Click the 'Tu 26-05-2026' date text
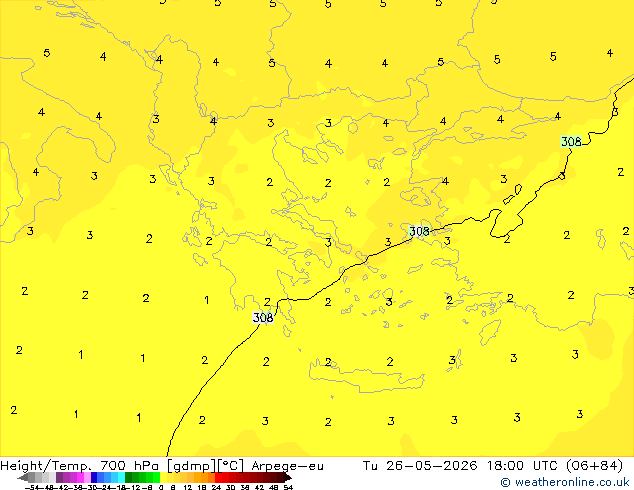The width and height of the screenshot is (634, 490). 420,466
